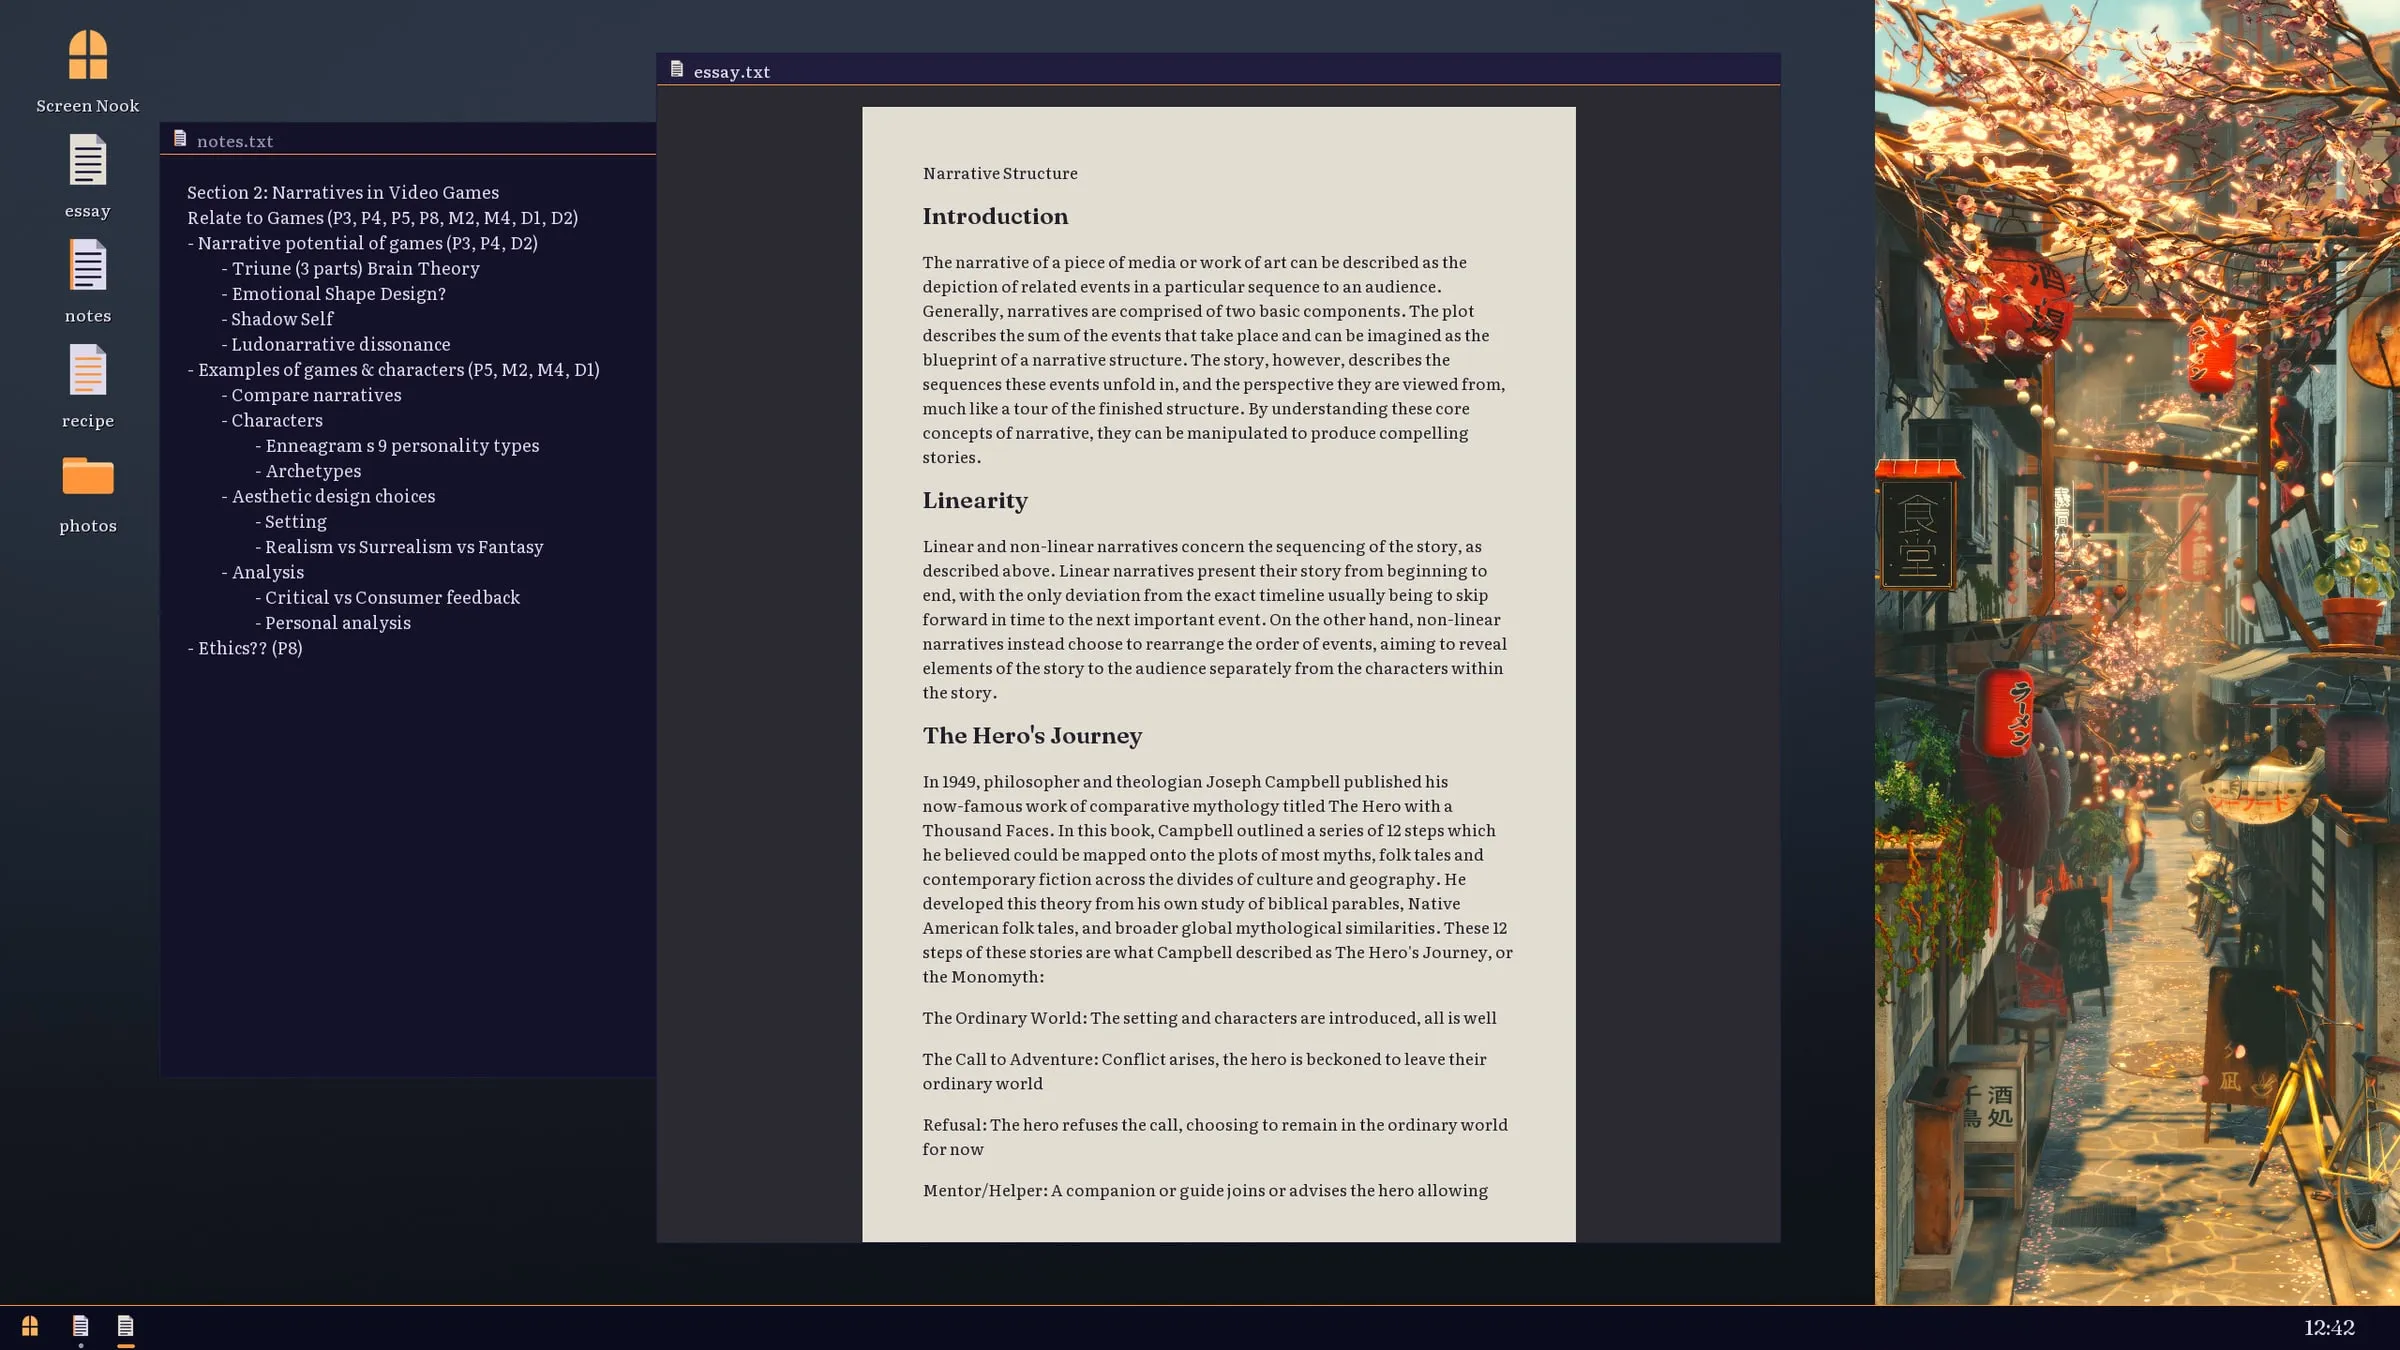Click 'Compare narratives' line in notes

[x=311, y=395]
